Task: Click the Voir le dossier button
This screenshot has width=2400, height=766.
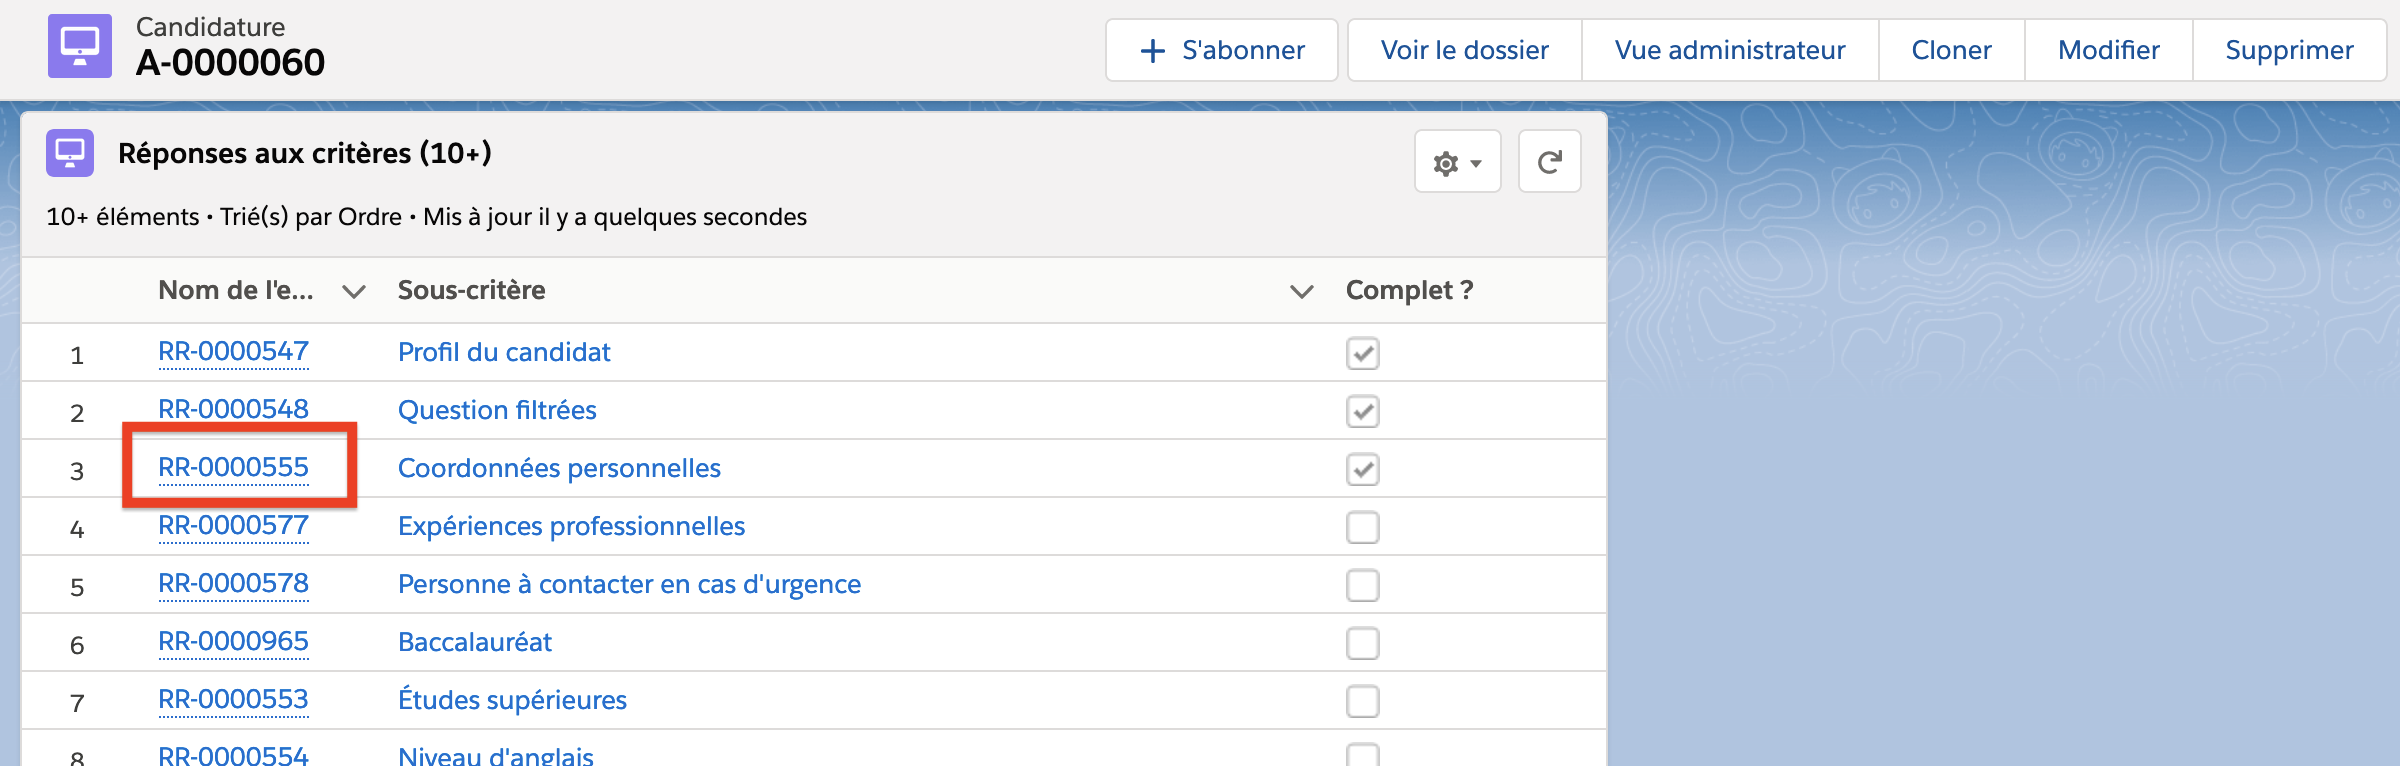Action: (1464, 50)
